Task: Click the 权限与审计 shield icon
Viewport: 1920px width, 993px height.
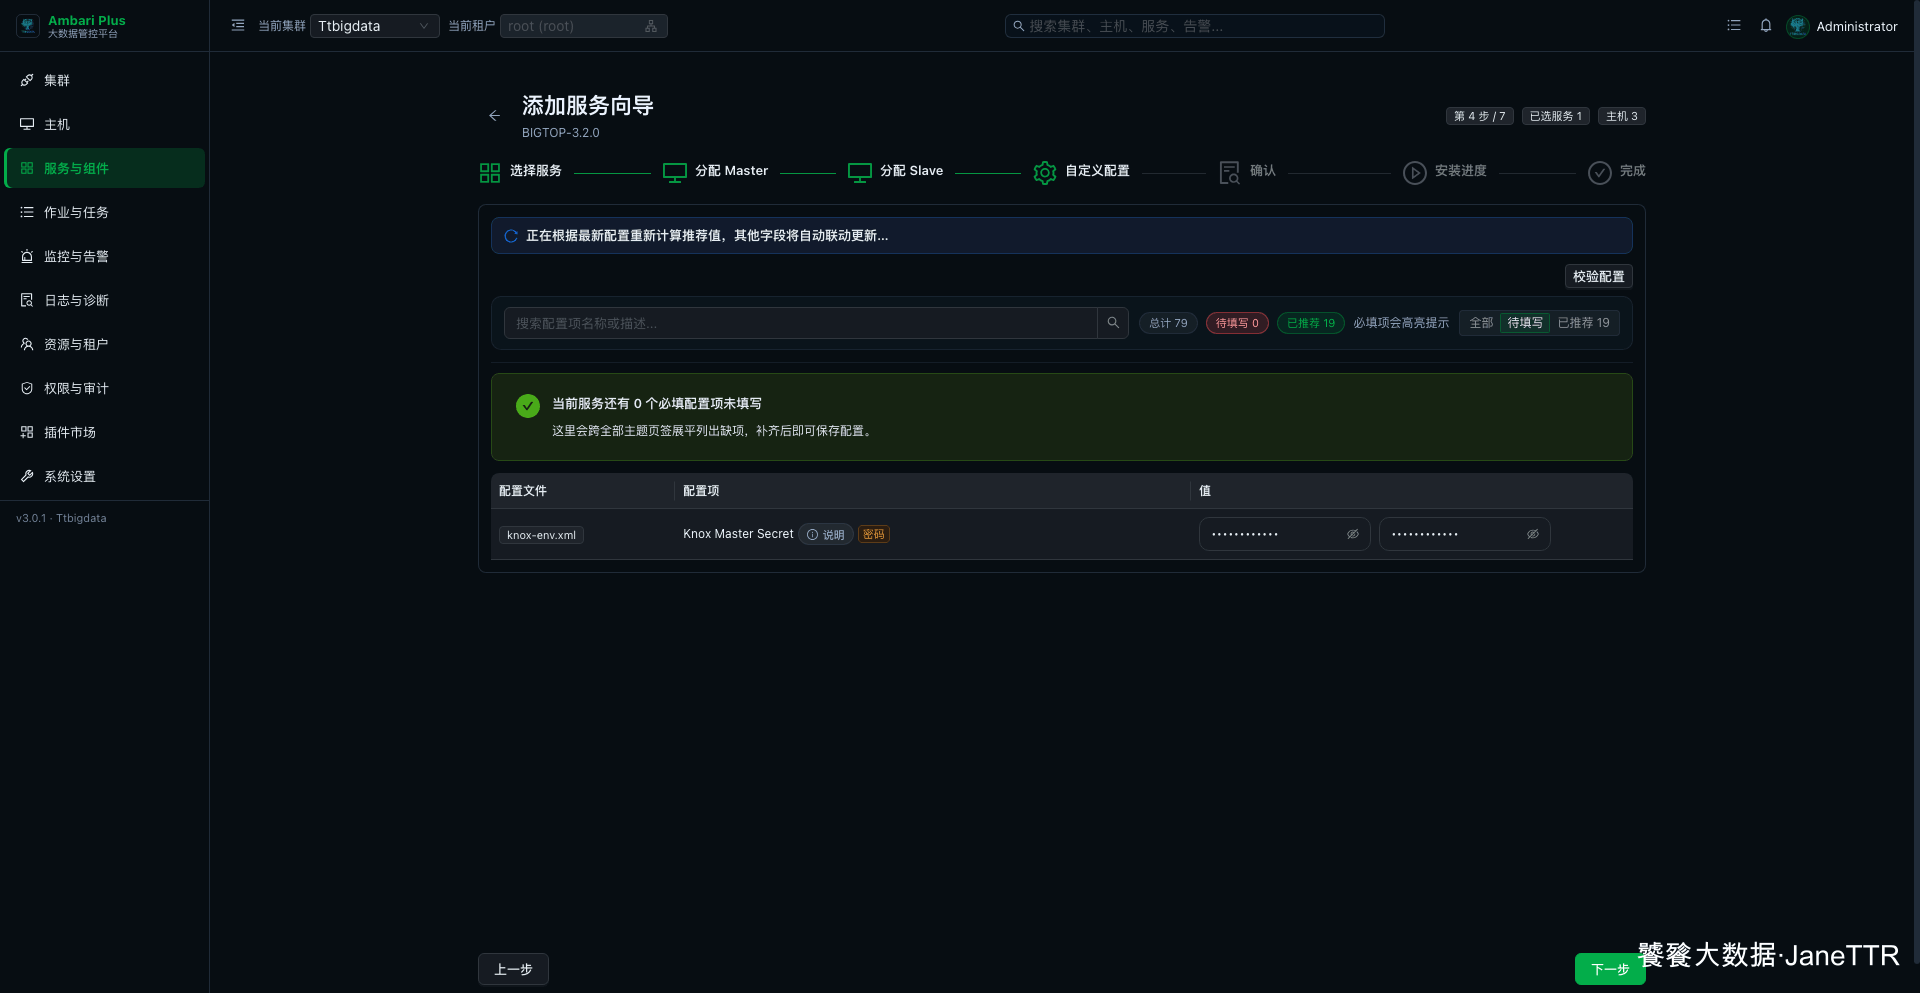Action: pyautogui.click(x=27, y=388)
